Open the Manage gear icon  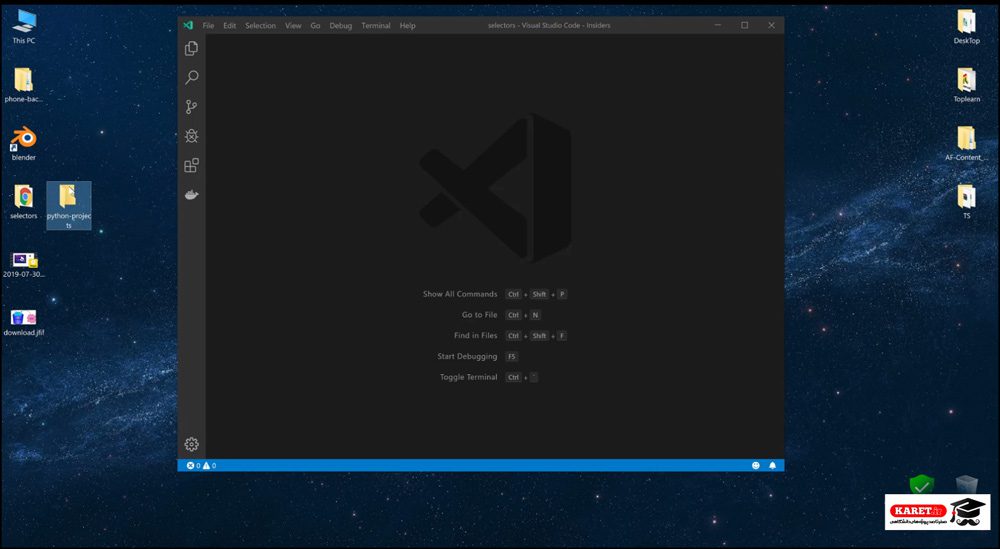[191, 444]
